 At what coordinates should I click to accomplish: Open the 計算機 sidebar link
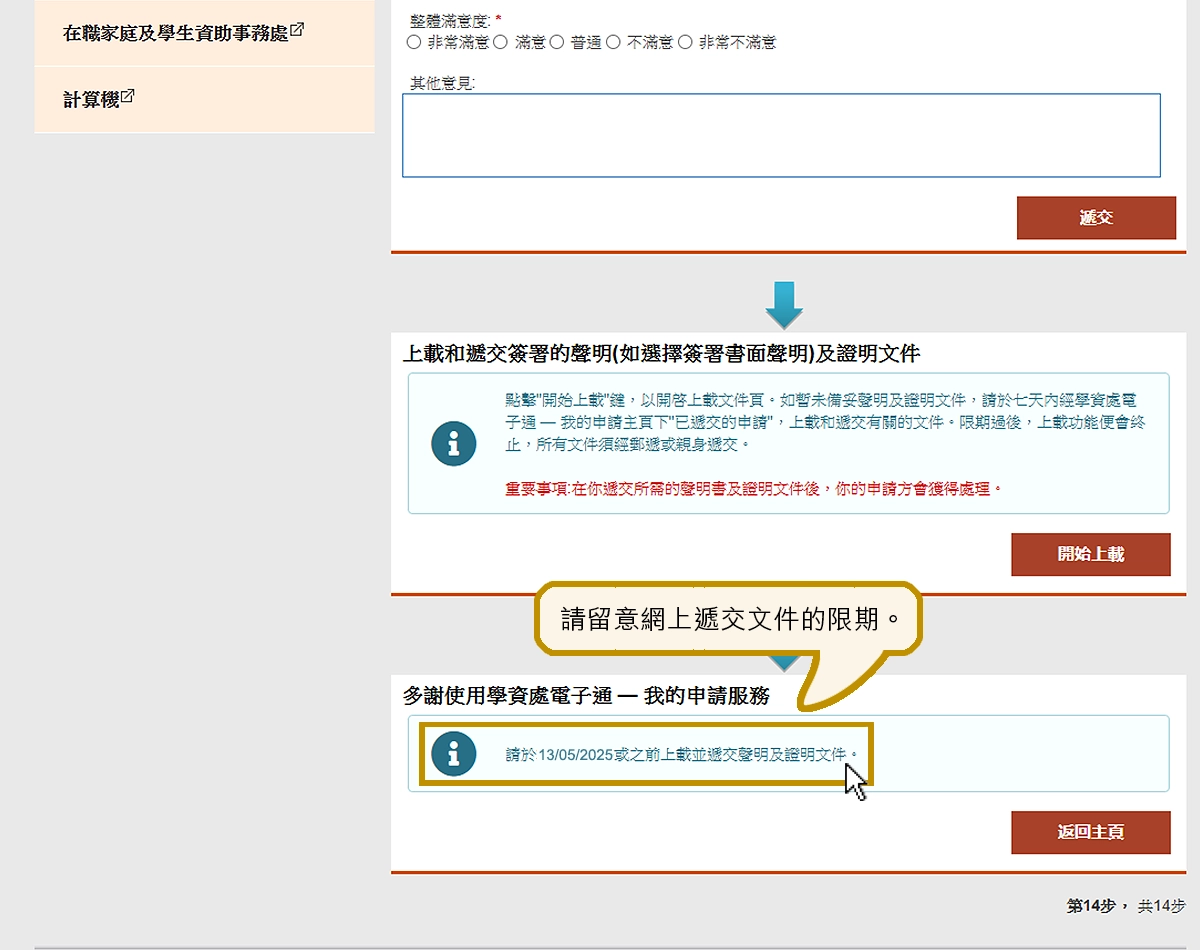pyautogui.click(x=91, y=99)
